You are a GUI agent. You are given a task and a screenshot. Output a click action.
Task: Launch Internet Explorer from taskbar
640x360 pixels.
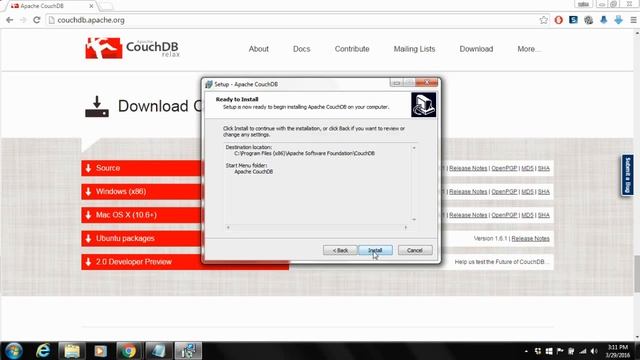pyautogui.click(x=43, y=351)
